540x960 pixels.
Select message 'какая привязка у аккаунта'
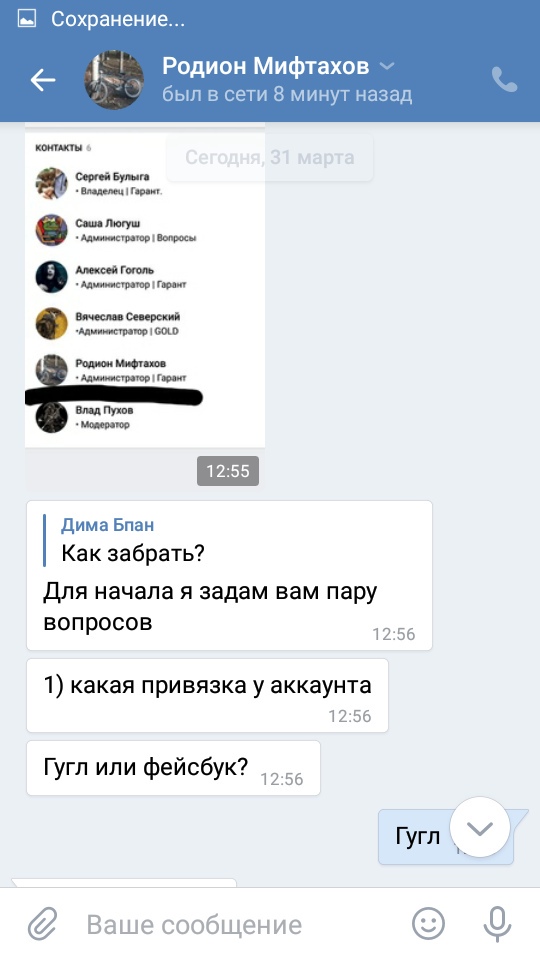[208, 695]
